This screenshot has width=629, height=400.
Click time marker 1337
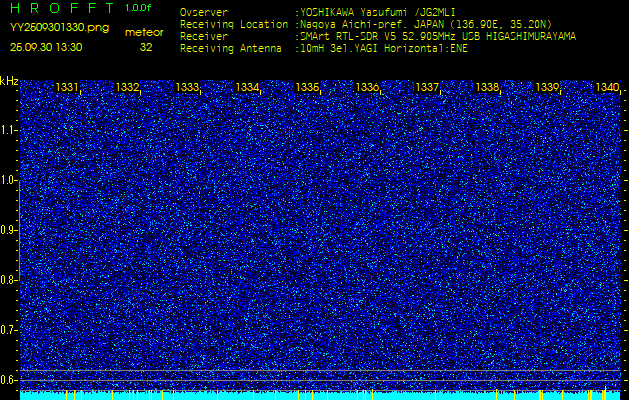point(427,87)
